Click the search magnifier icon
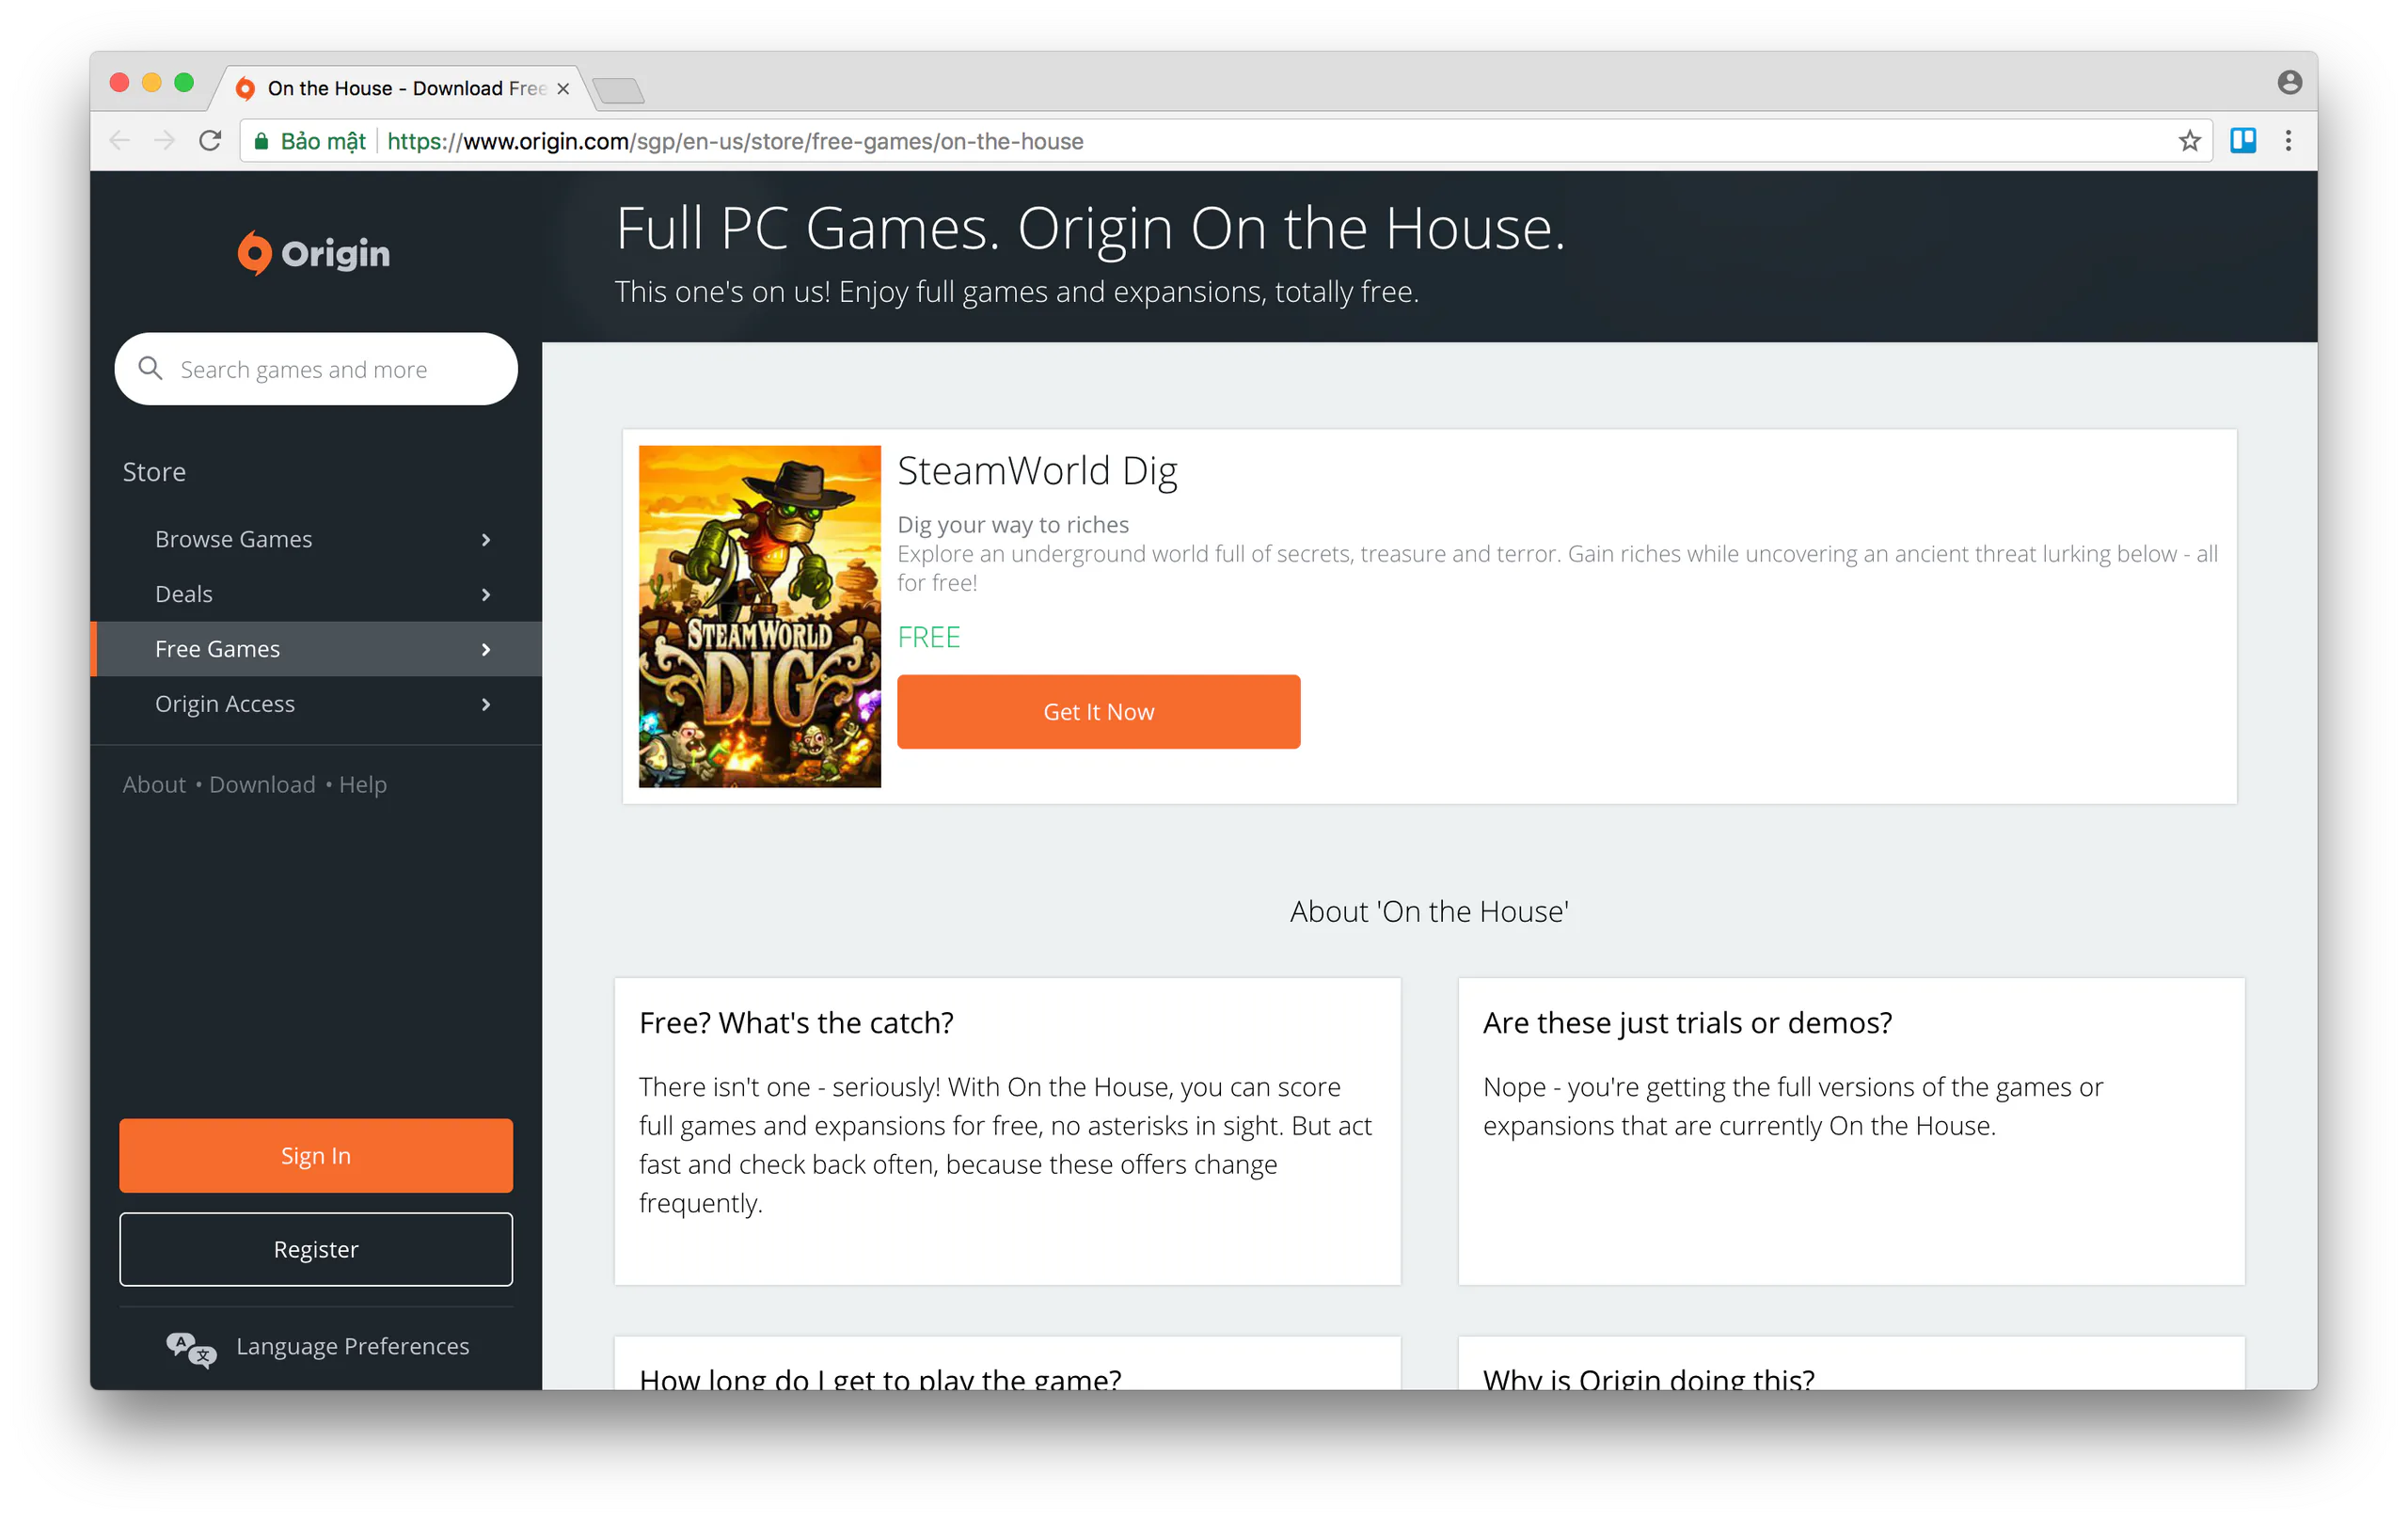The width and height of the screenshot is (2408, 1519). (150, 368)
